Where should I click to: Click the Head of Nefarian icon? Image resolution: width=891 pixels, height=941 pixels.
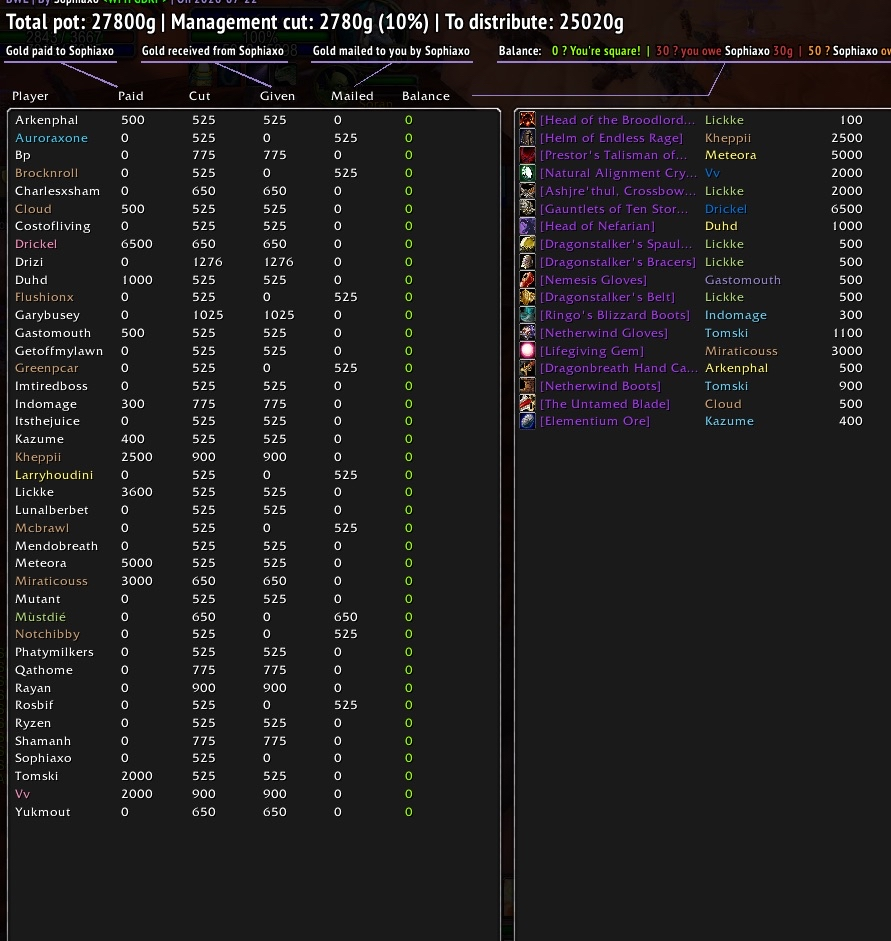527,226
